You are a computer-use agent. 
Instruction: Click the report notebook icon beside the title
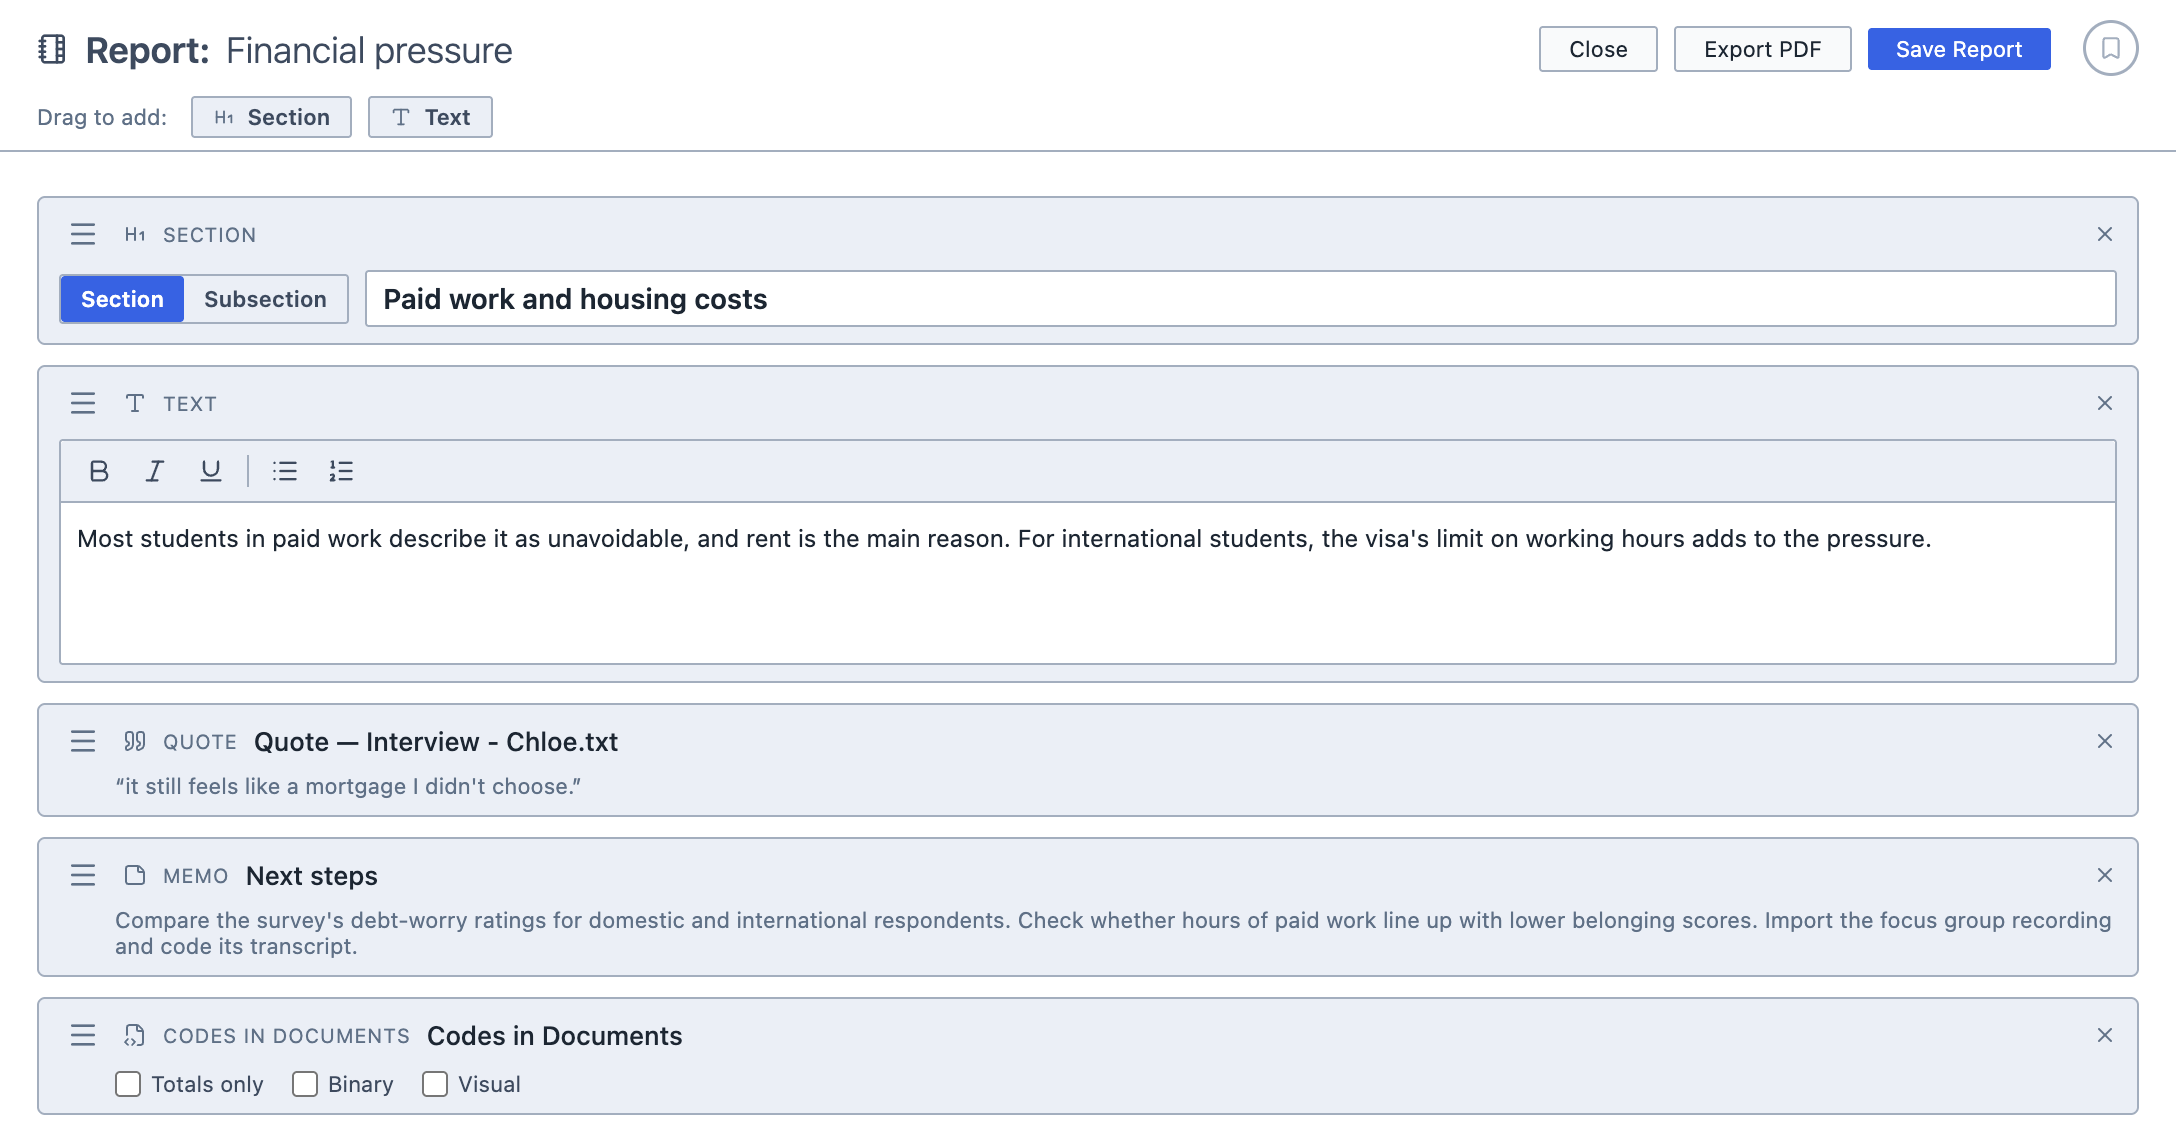52,49
